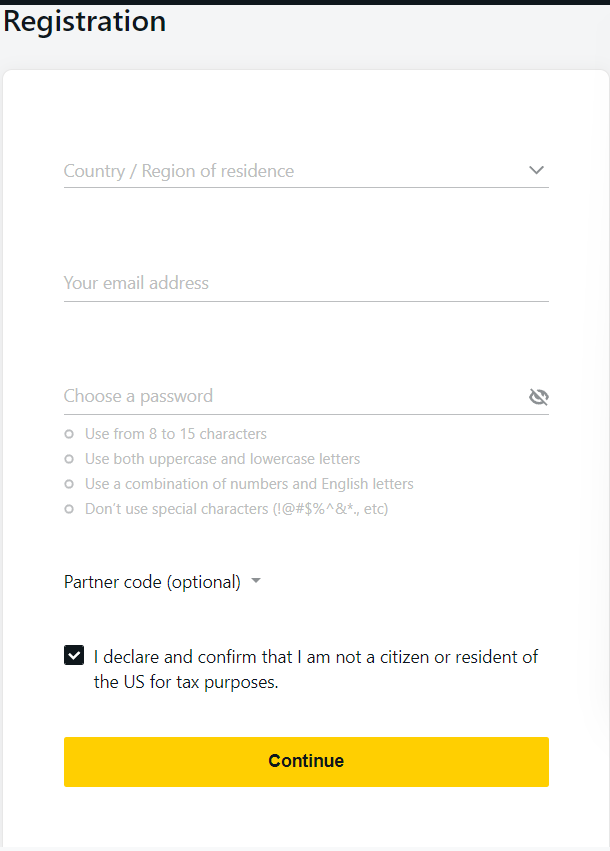Show password using the crossed-eye icon
The width and height of the screenshot is (610, 851).
pos(538,397)
